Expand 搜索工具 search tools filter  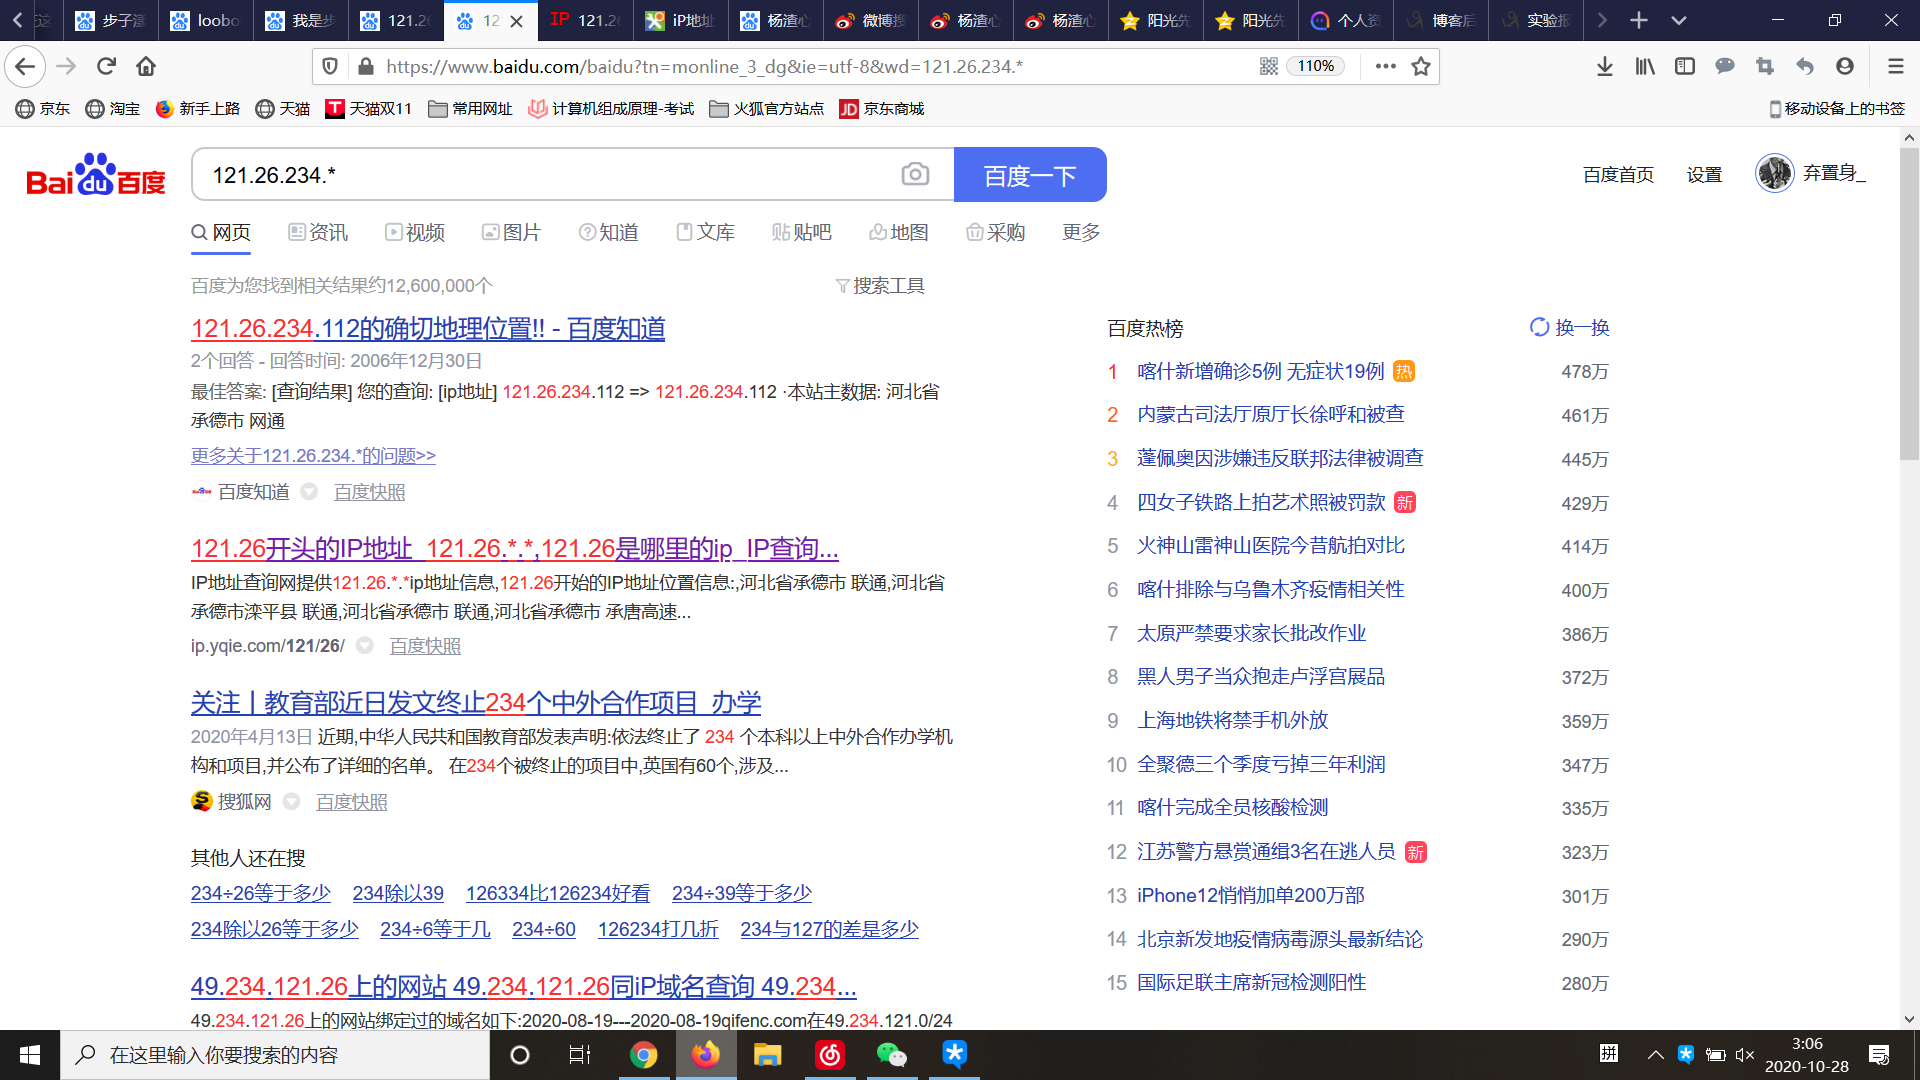[880, 286]
